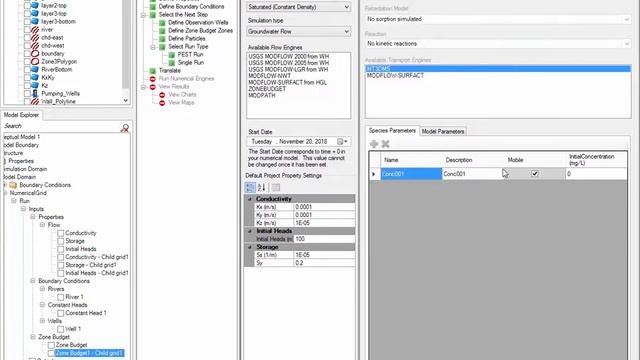Select MT3DMS transport engine
The height and width of the screenshot is (360, 640).
pyautogui.click(x=498, y=69)
